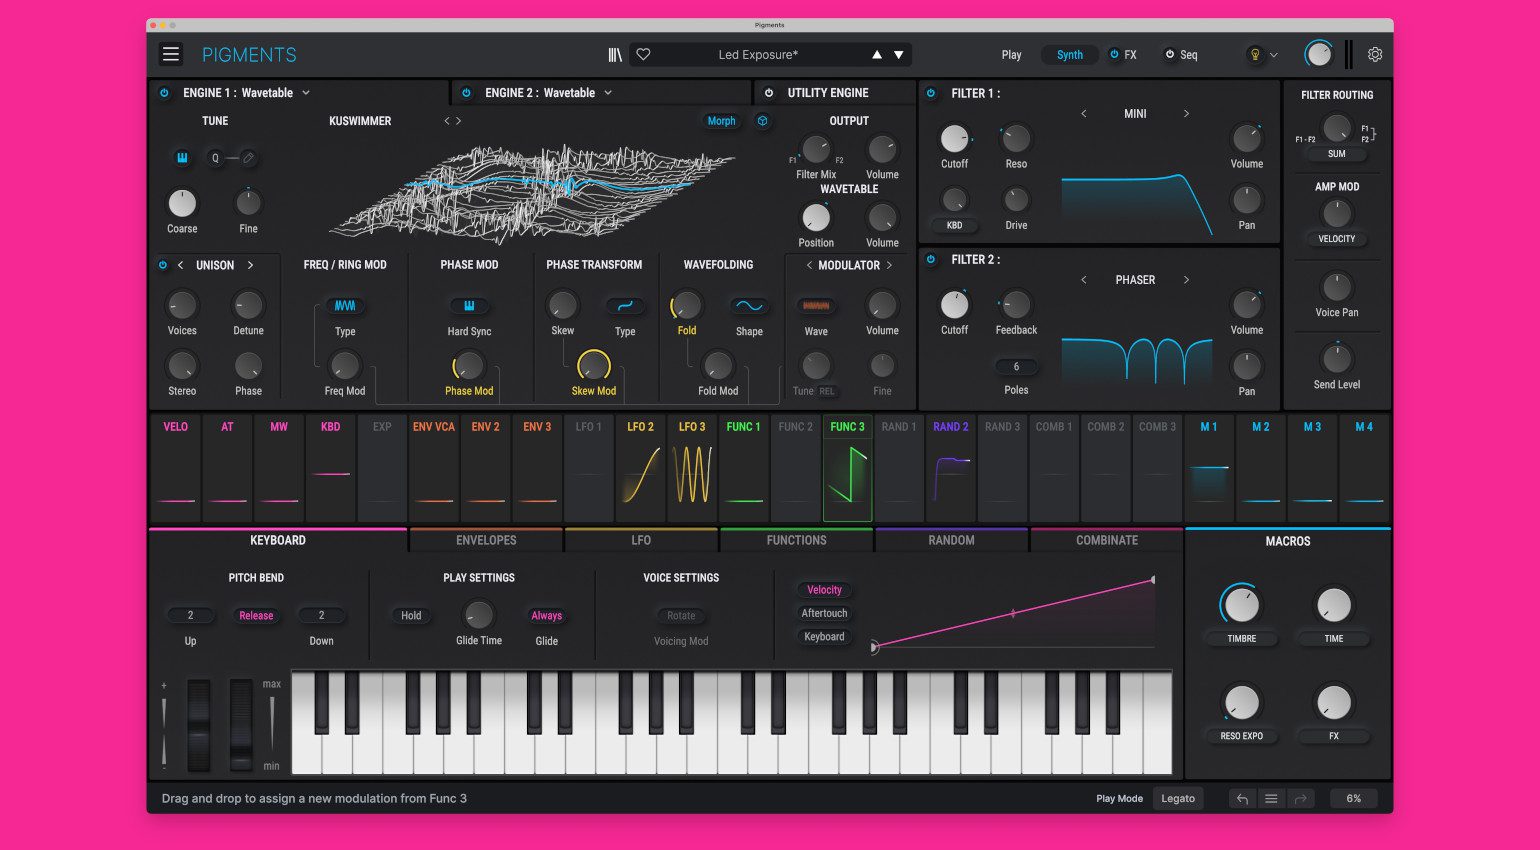Open the pitch bend Up range selector

point(190,616)
